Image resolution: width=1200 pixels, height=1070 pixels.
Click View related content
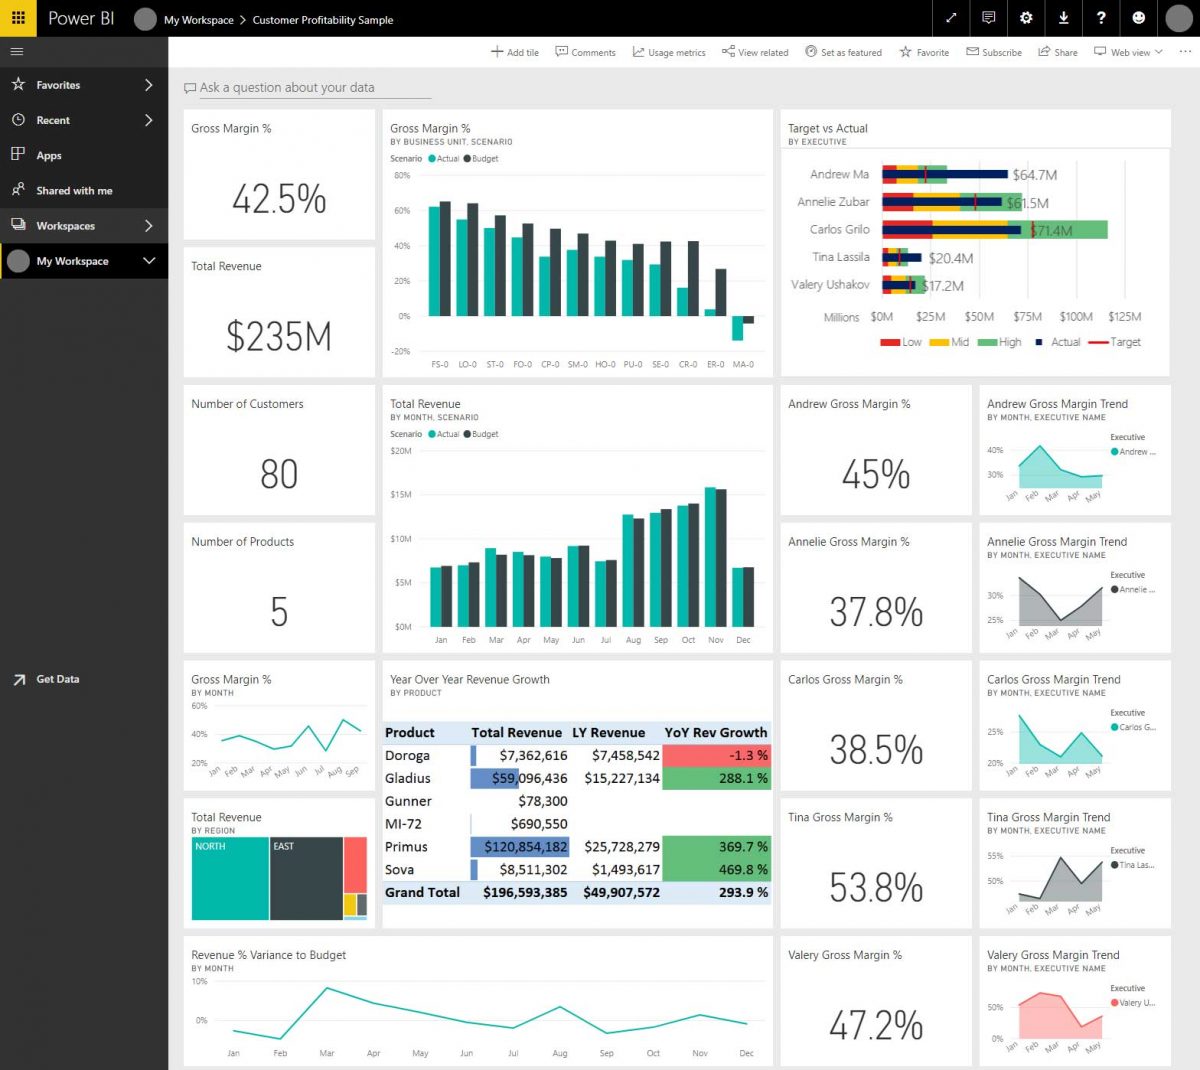755,52
